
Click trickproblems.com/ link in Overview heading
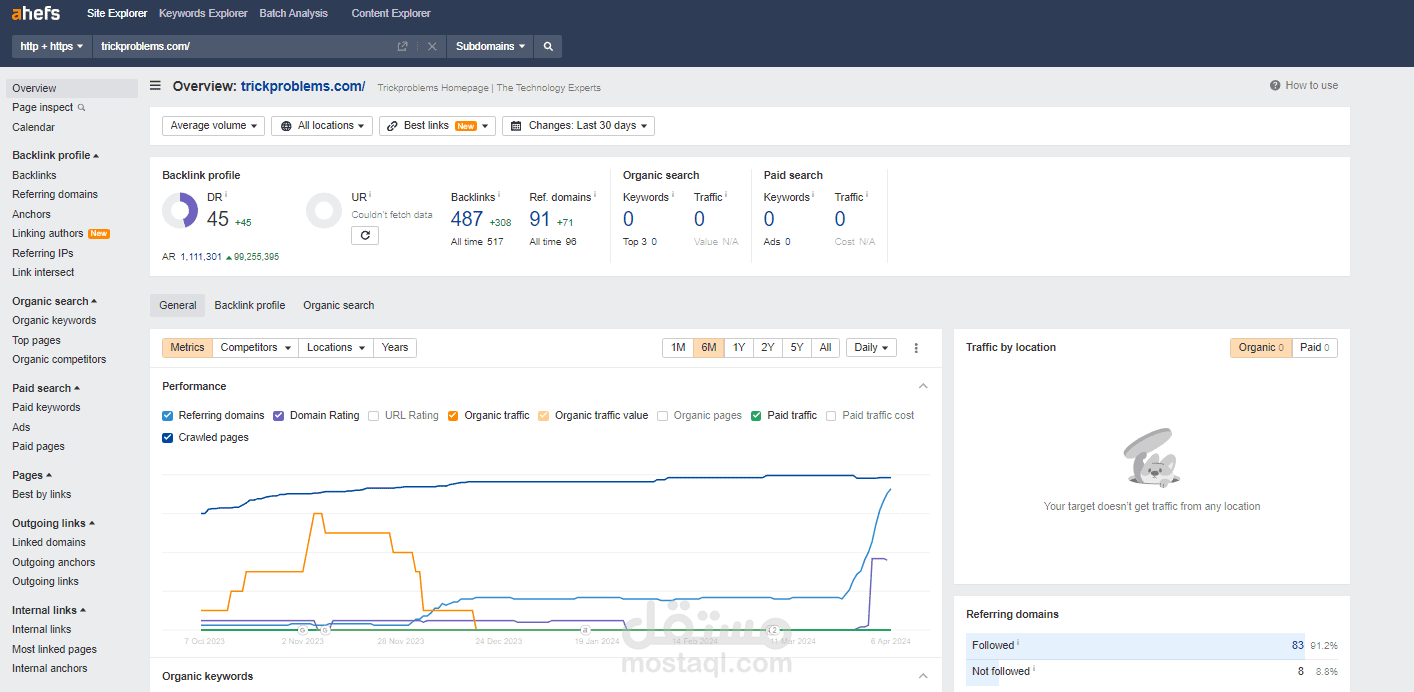click(x=303, y=86)
